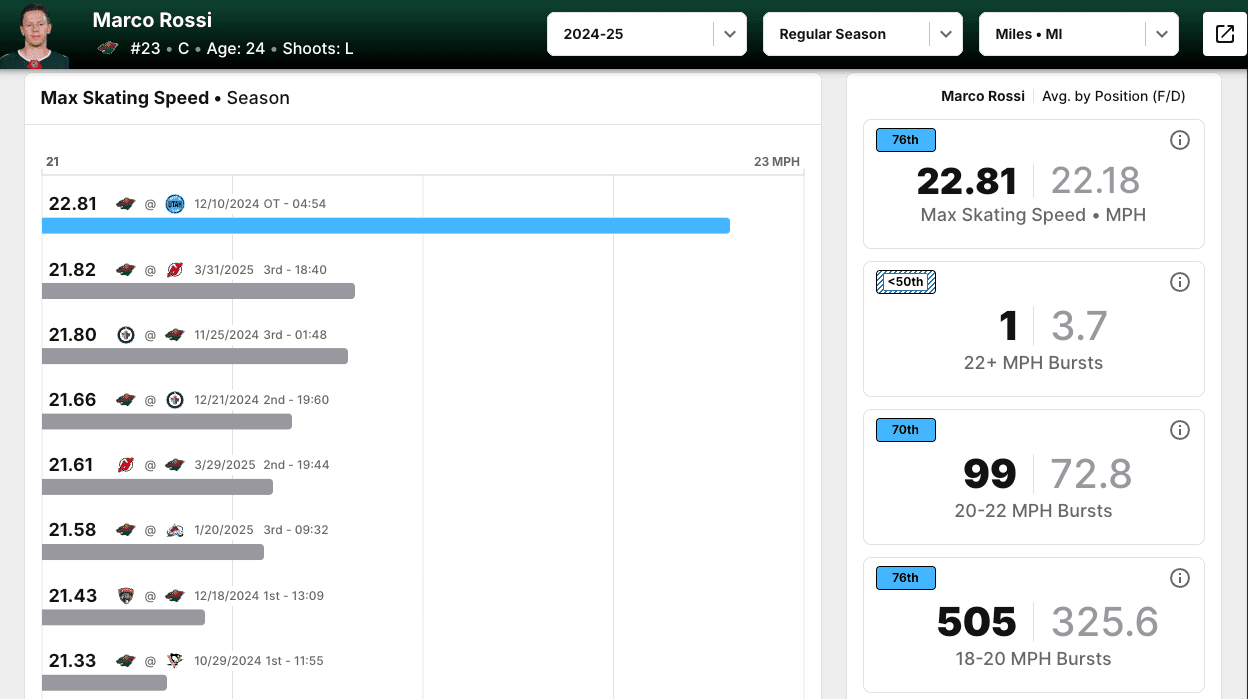This screenshot has width=1248, height=699.
Task: Click the <50th percentile badge
Action: tap(905, 282)
